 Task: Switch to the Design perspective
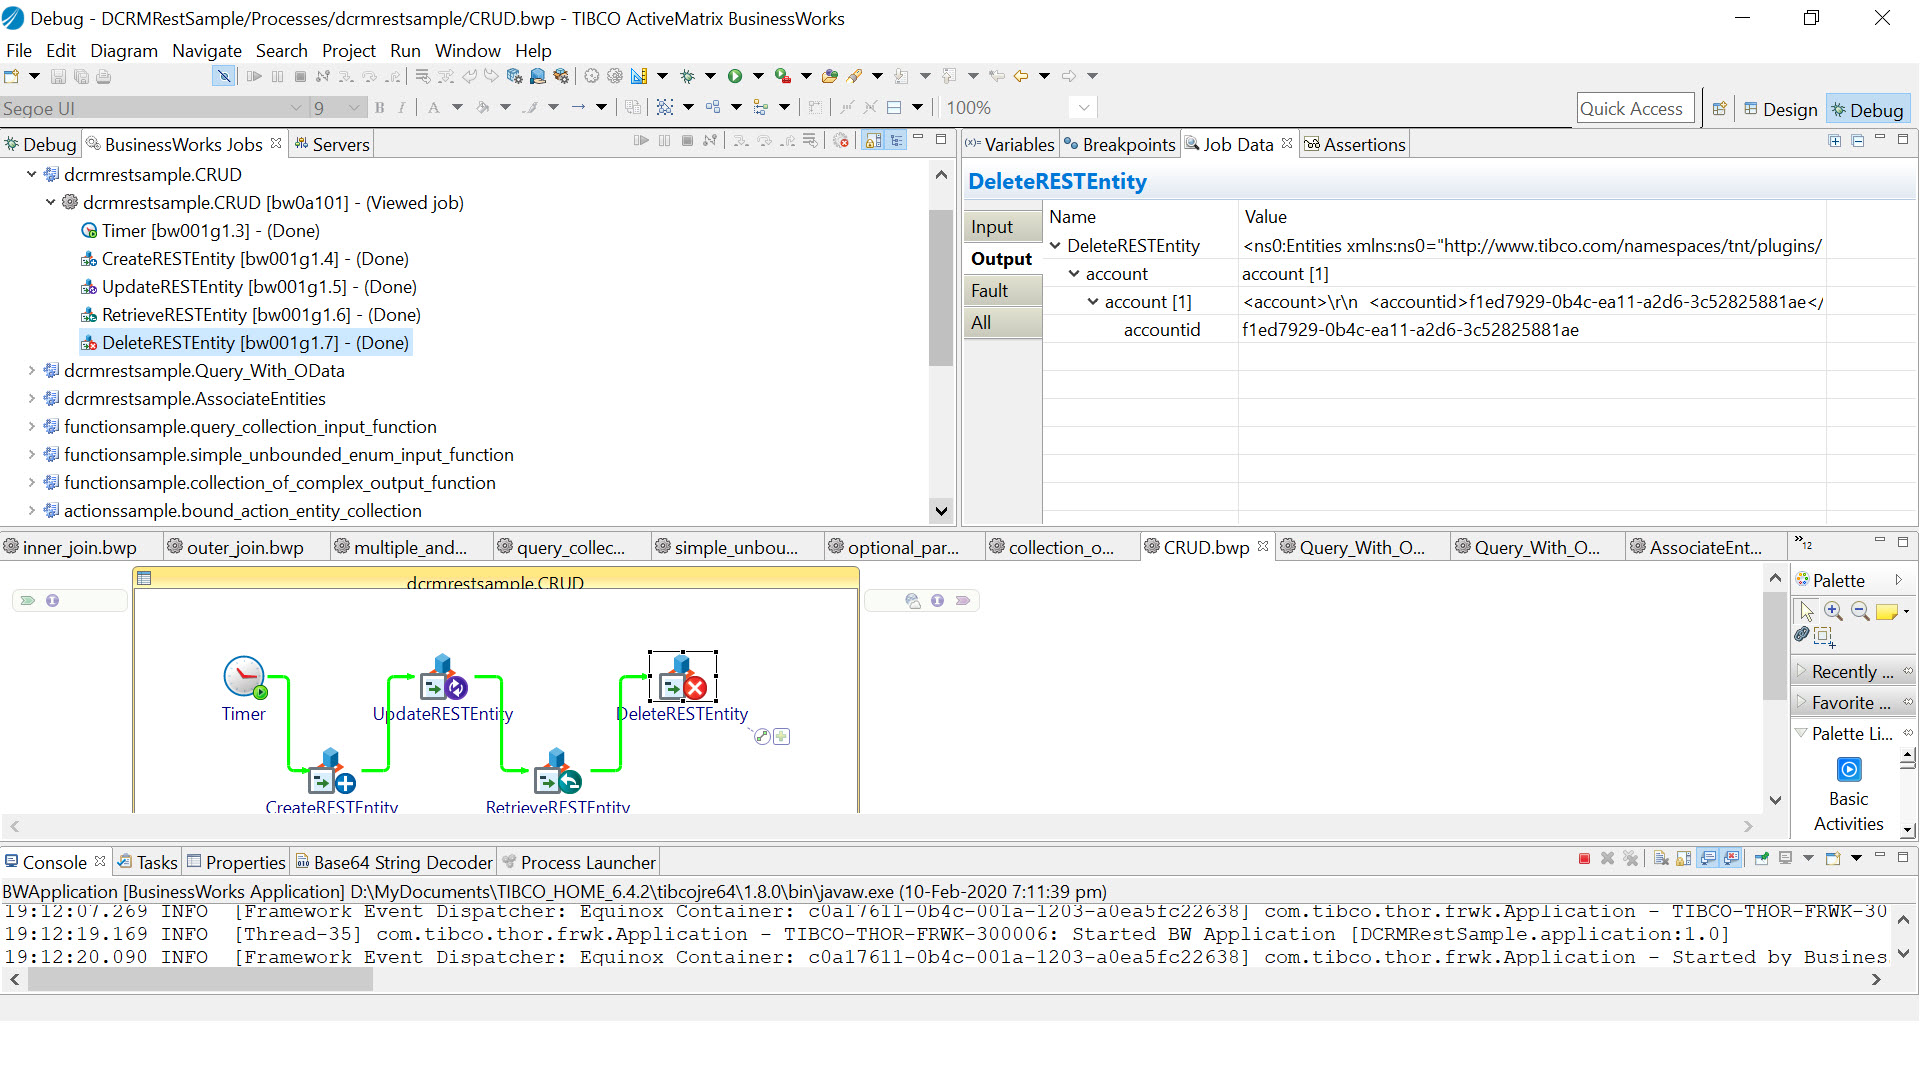pos(1782,109)
